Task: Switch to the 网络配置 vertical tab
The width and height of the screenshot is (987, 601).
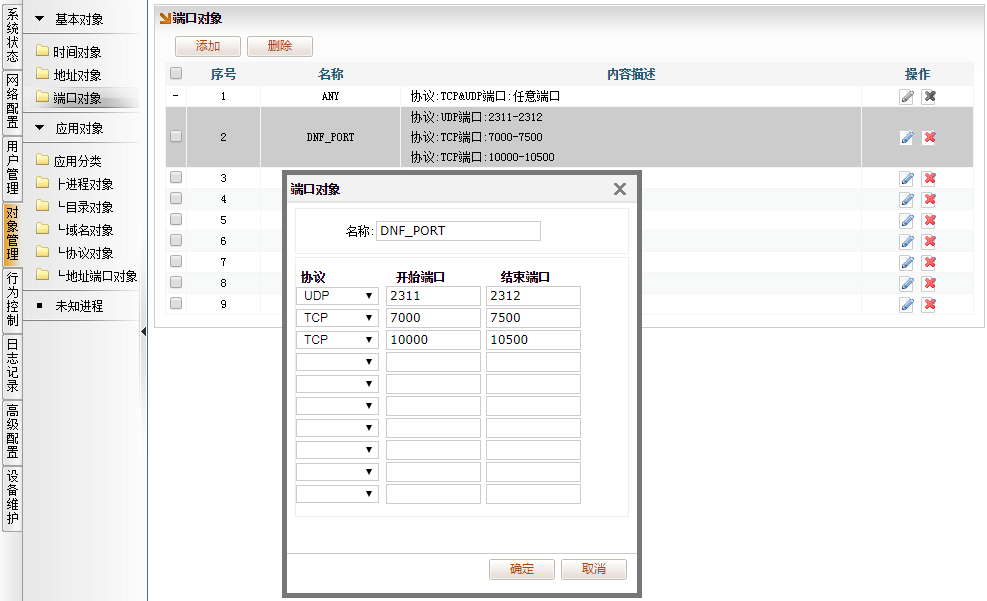Action: 12,101
